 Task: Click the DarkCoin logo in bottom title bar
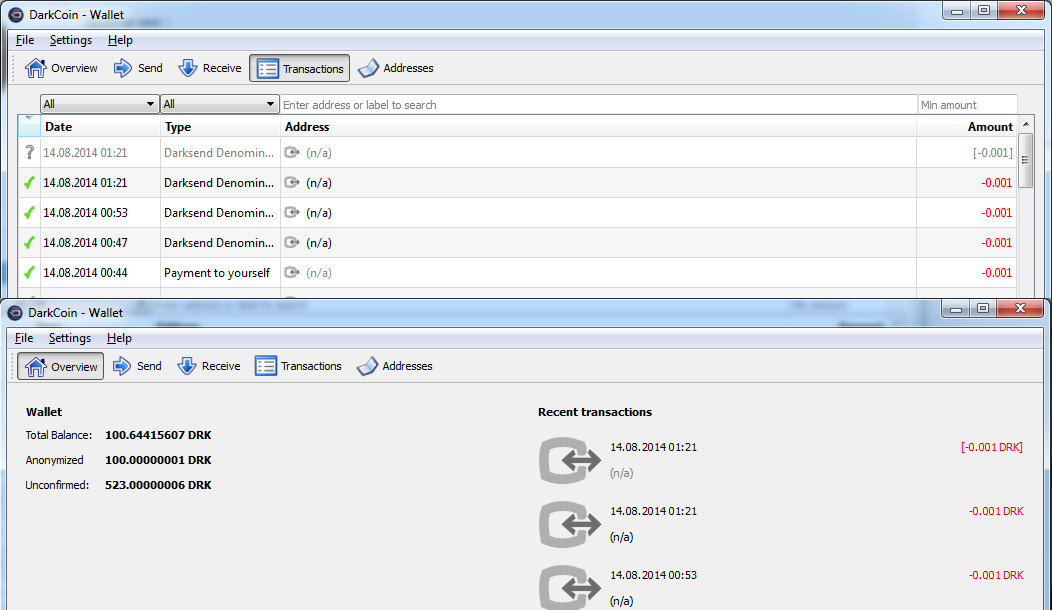click(x=15, y=313)
